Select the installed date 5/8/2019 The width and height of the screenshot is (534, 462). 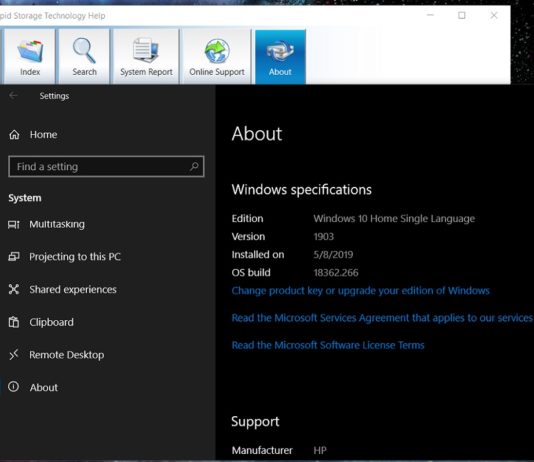[333, 255]
